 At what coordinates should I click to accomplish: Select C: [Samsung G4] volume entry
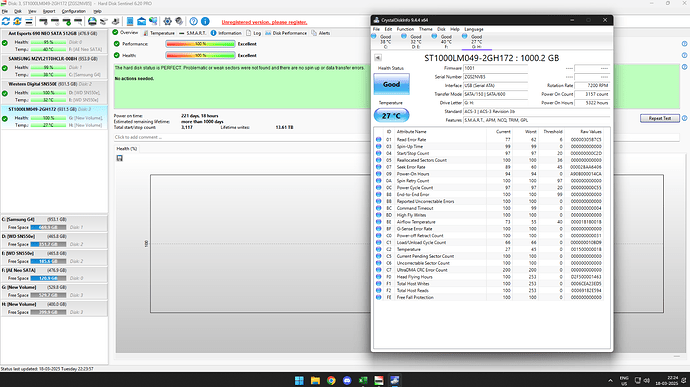click(x=54, y=223)
